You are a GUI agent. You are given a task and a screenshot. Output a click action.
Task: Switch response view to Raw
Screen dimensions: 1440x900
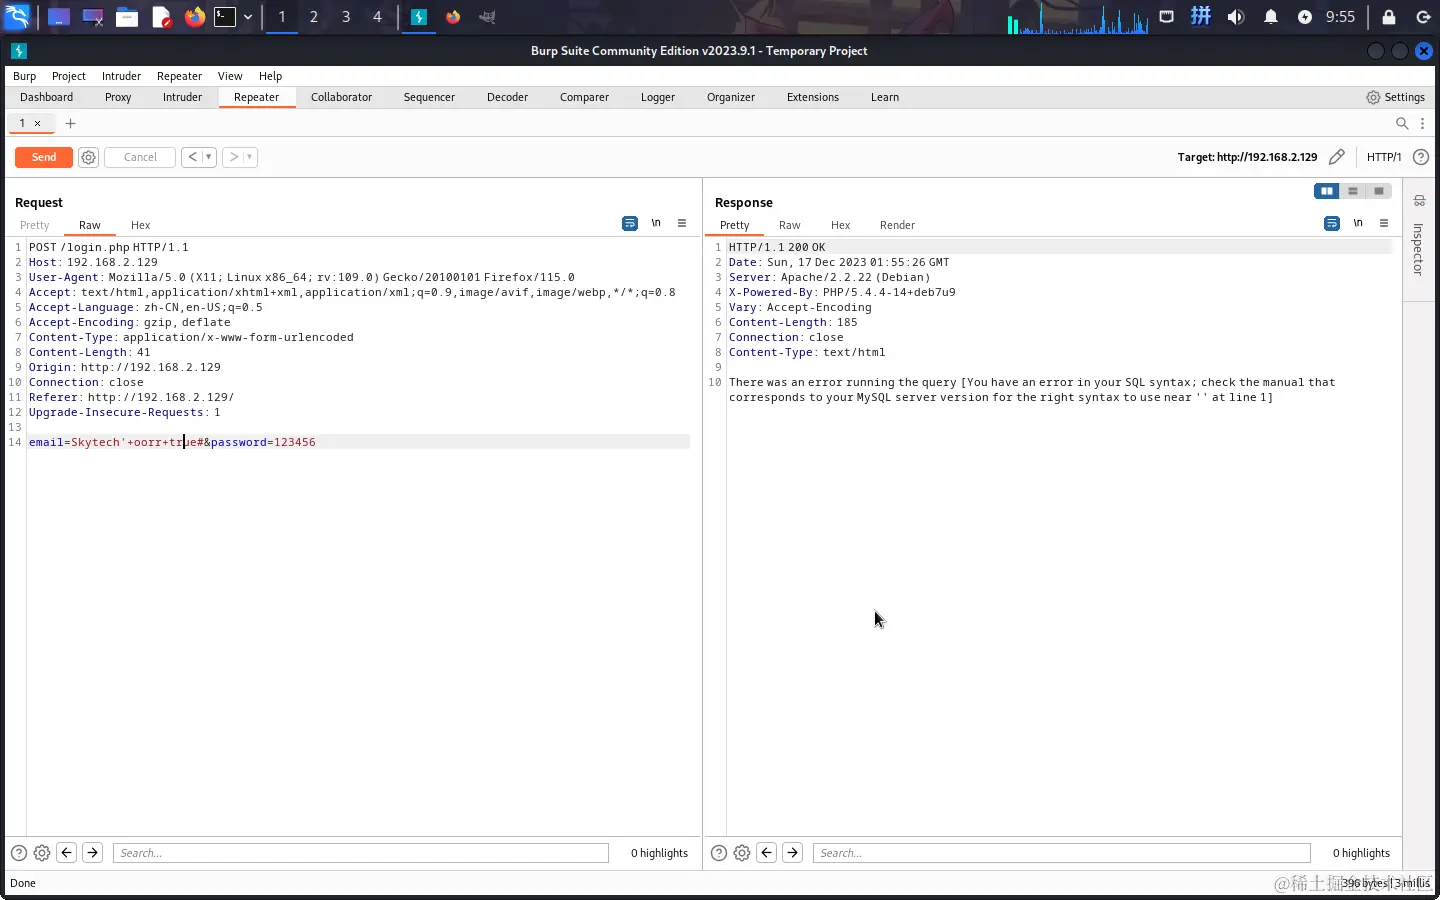click(x=790, y=225)
